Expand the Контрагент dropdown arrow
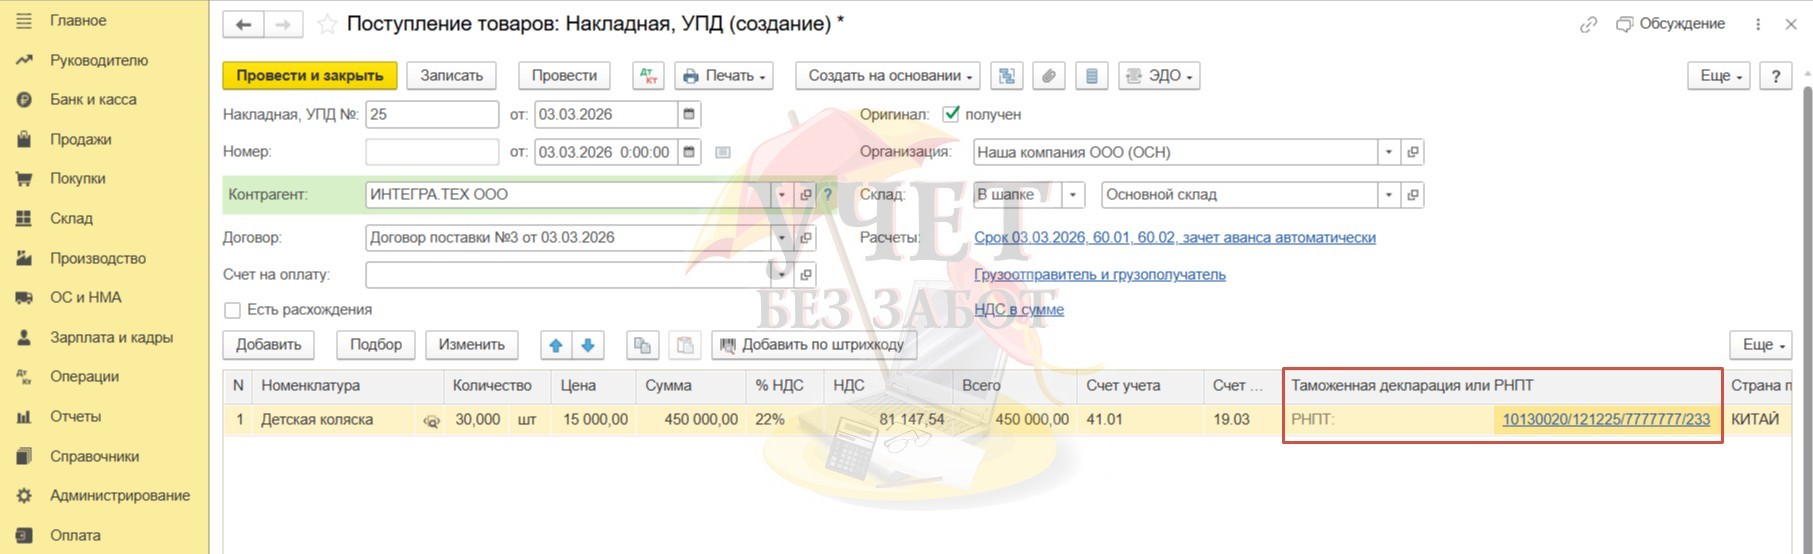 coord(781,195)
